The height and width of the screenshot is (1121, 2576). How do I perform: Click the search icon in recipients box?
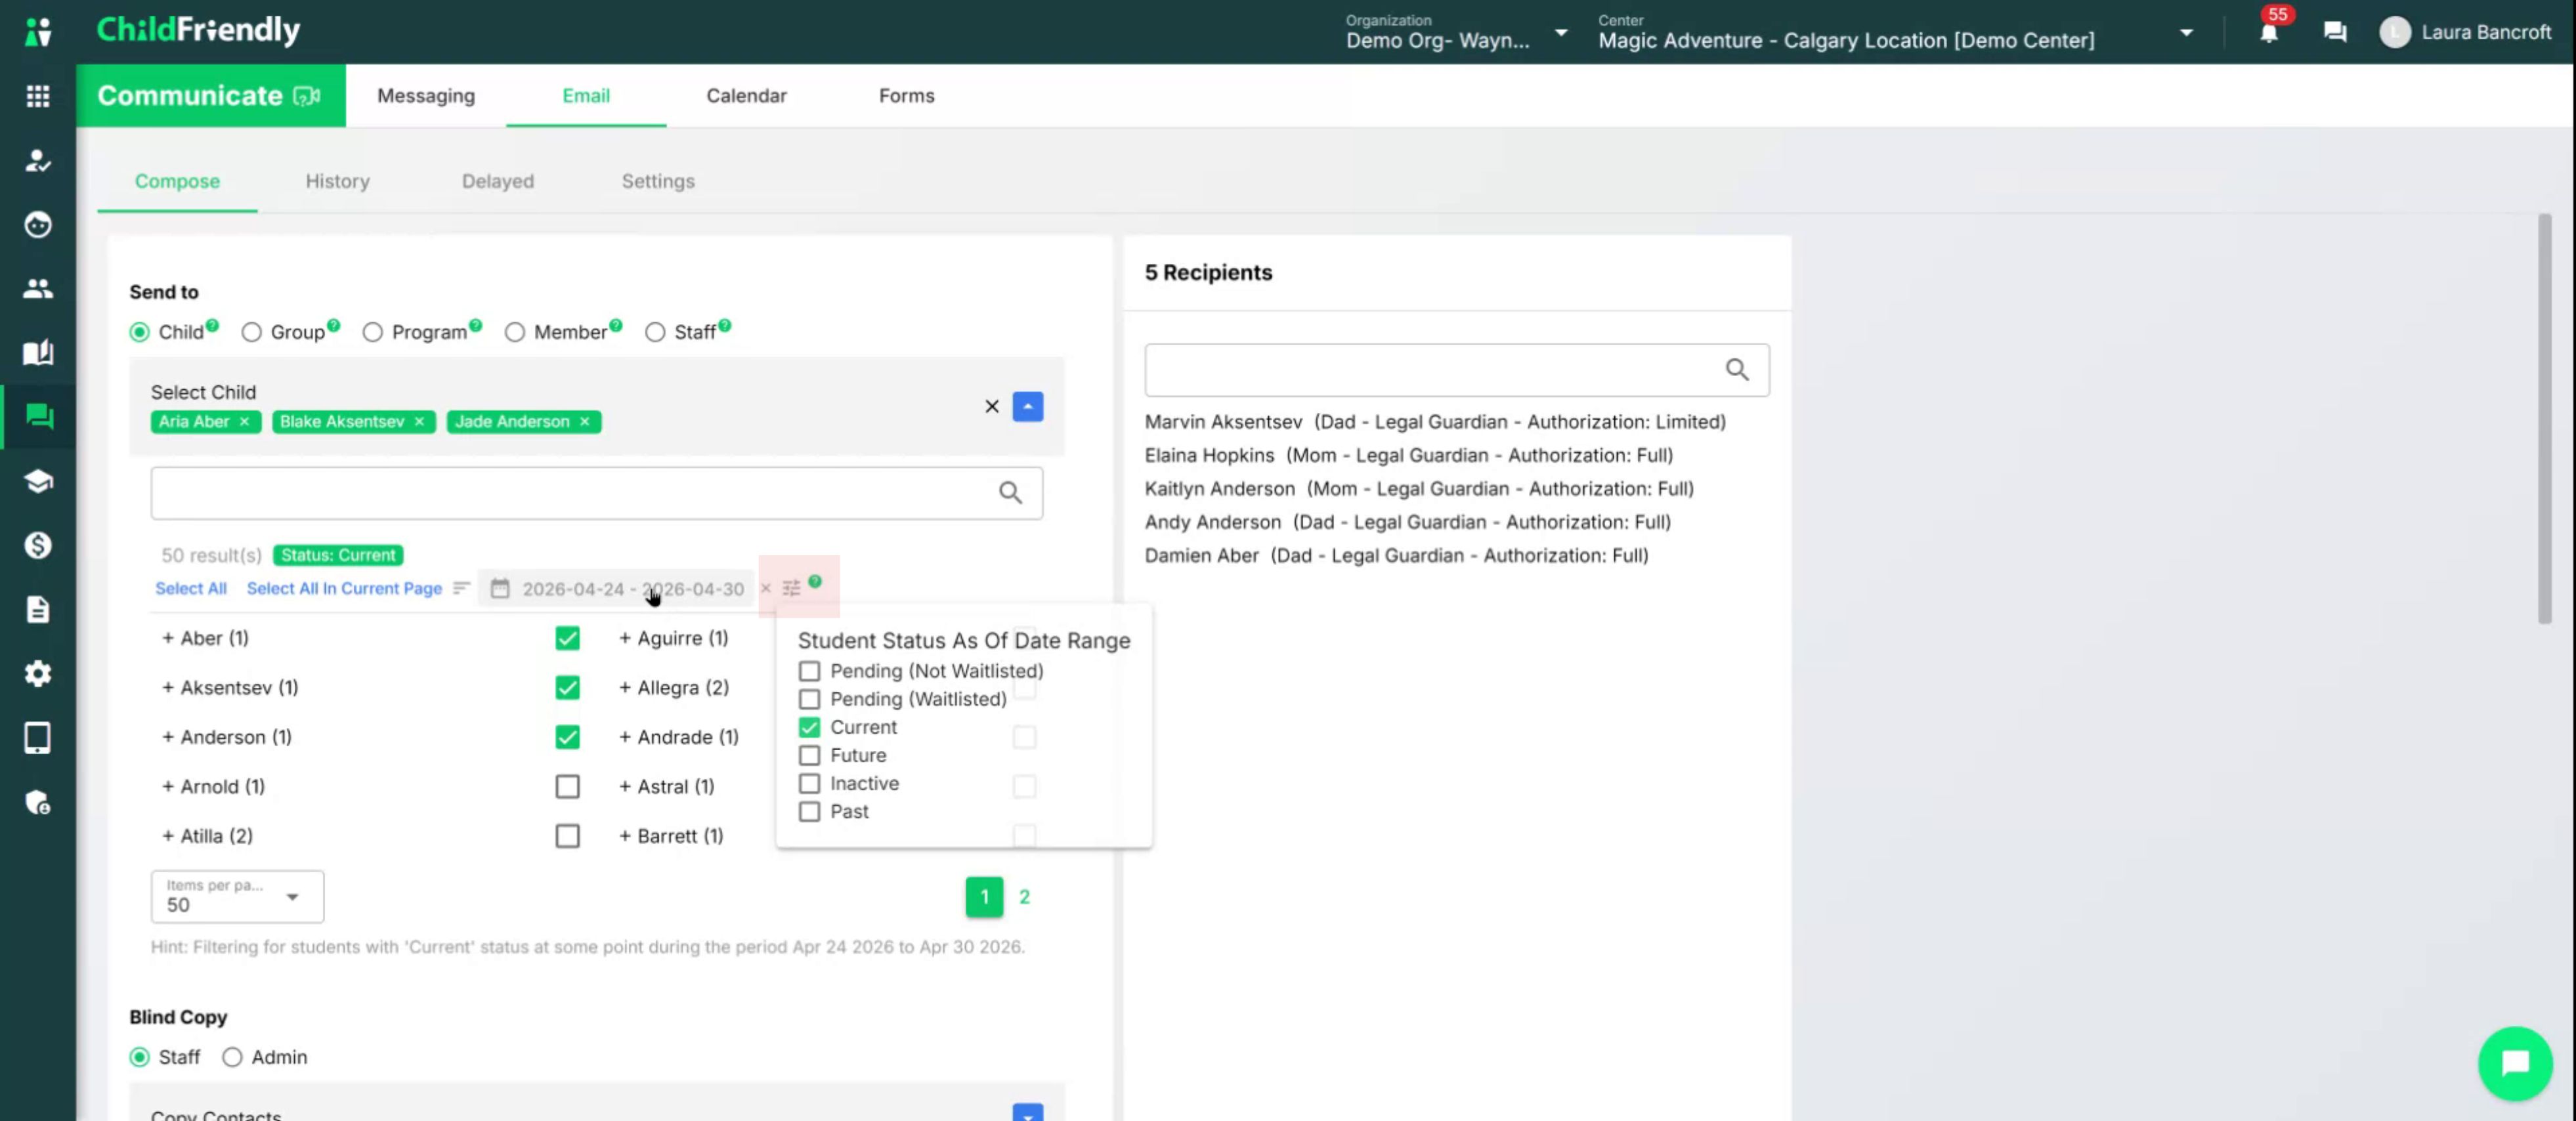pyautogui.click(x=1737, y=370)
